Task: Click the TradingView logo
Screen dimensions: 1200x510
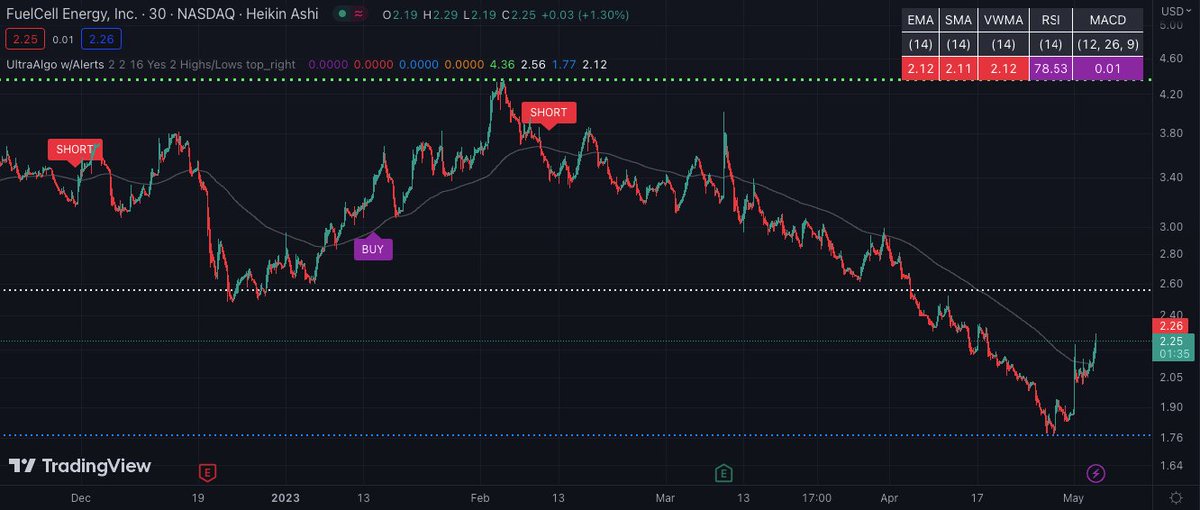Action: point(80,466)
